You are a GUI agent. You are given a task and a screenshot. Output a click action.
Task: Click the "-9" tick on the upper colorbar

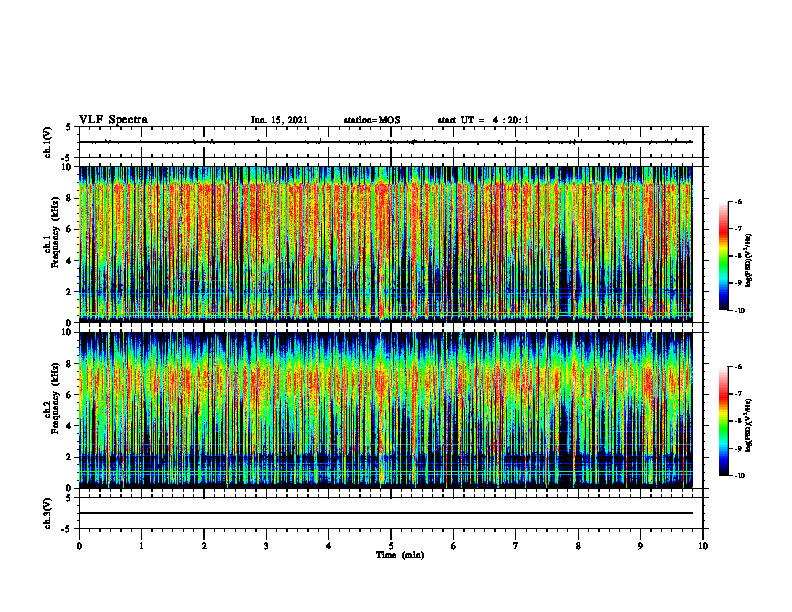(x=738, y=283)
